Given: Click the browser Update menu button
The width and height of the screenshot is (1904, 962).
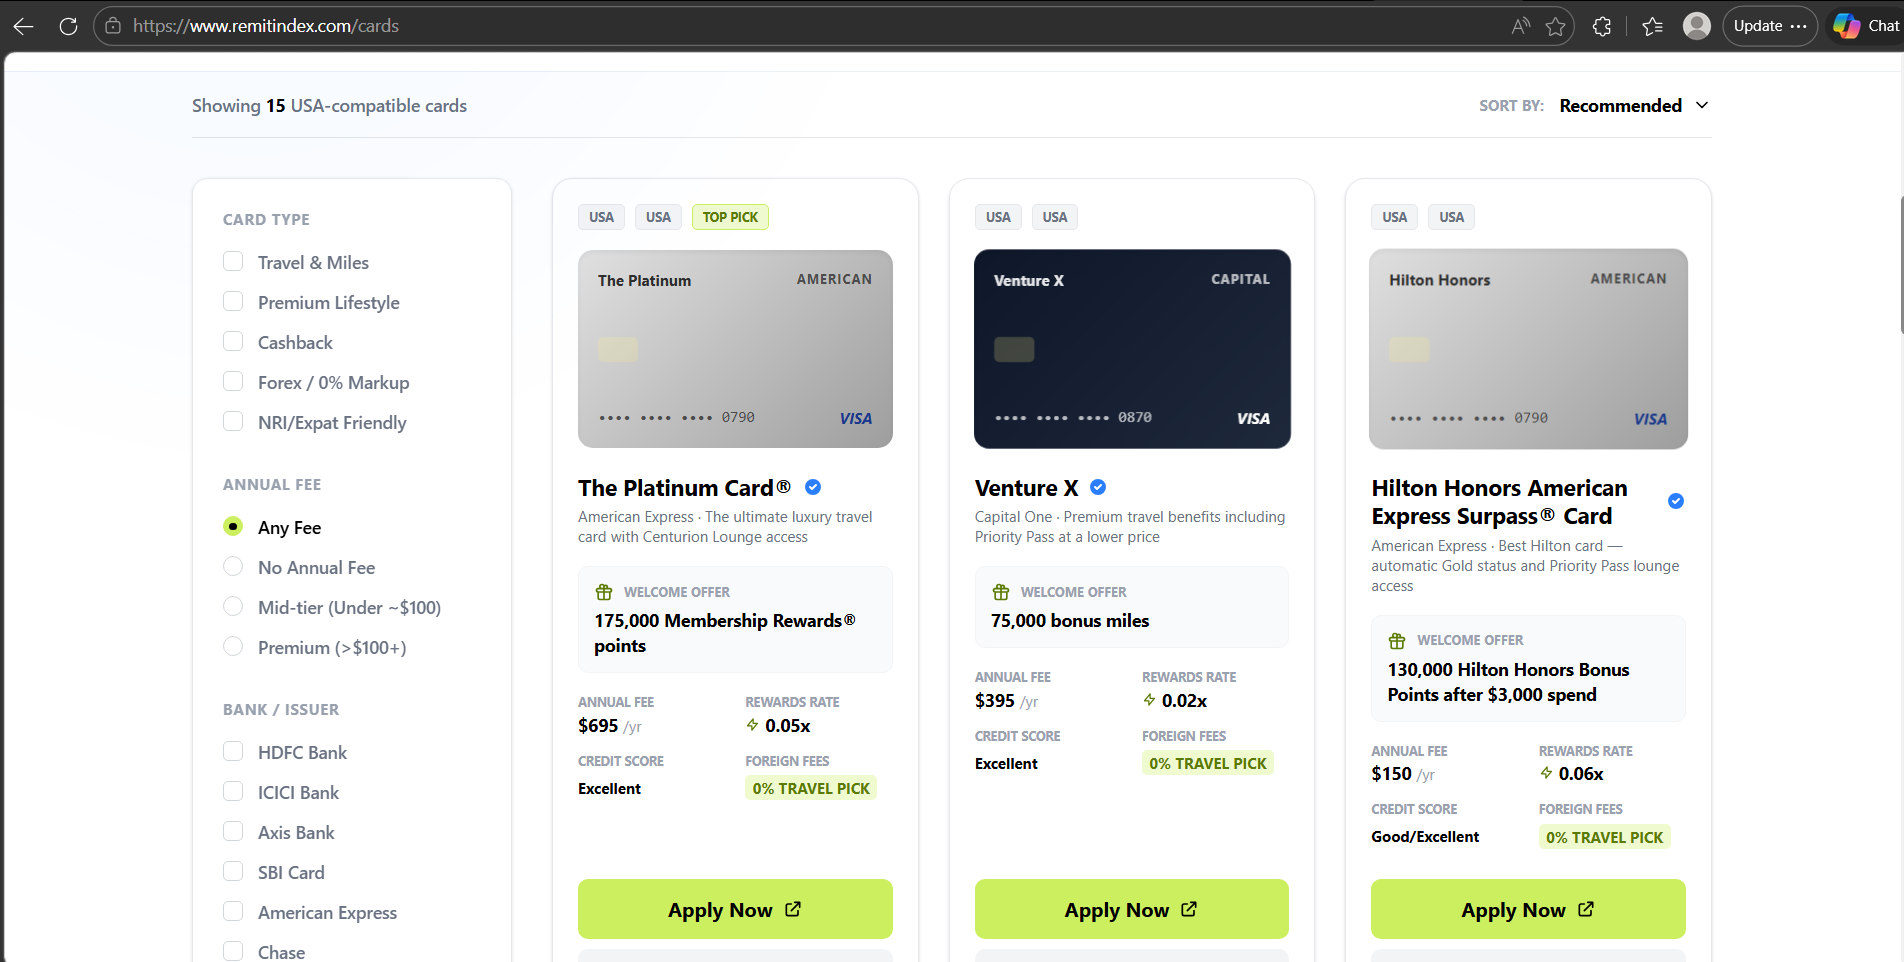Looking at the screenshot, I should click(x=1769, y=26).
